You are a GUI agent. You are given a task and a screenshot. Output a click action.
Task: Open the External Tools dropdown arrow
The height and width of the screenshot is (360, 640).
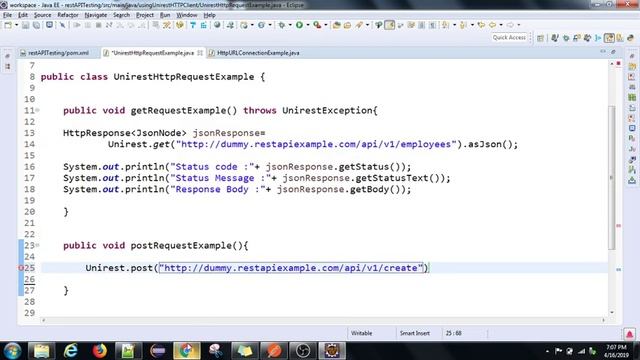pos(326,25)
